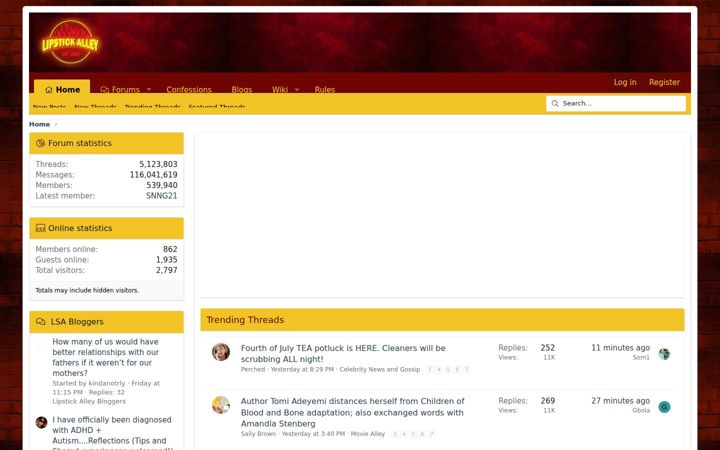Click Som1's avatar beside 11 minutes ago
The height and width of the screenshot is (450, 720).
coord(664,354)
